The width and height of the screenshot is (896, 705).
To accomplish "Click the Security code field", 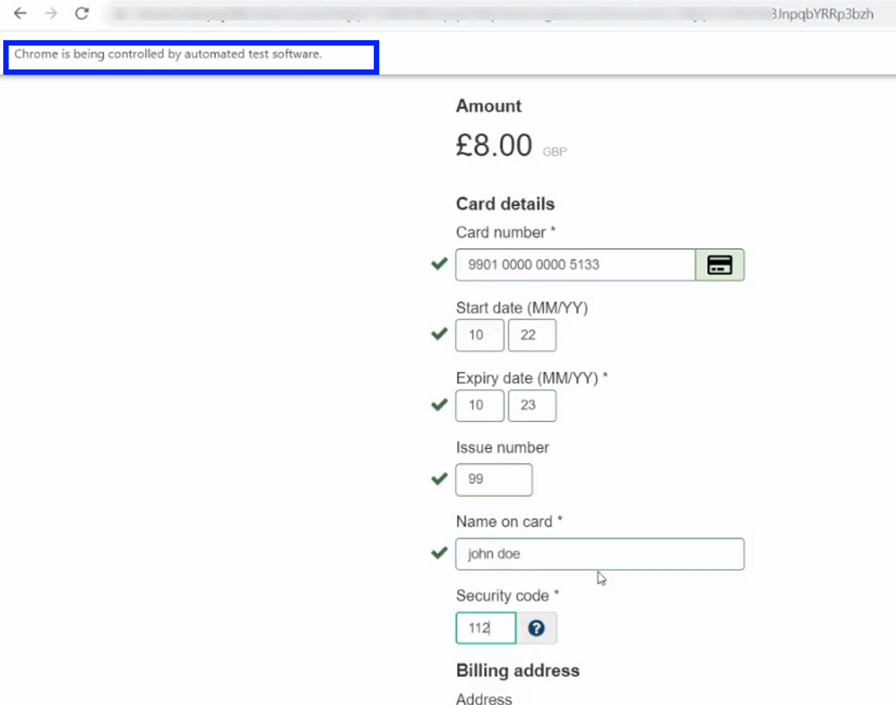I will click(486, 628).
